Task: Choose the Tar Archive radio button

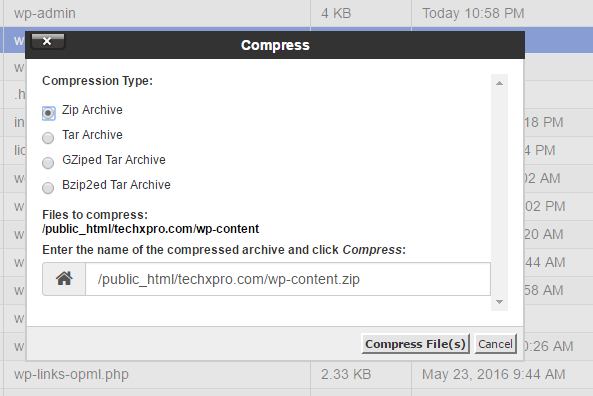Action: point(48,138)
